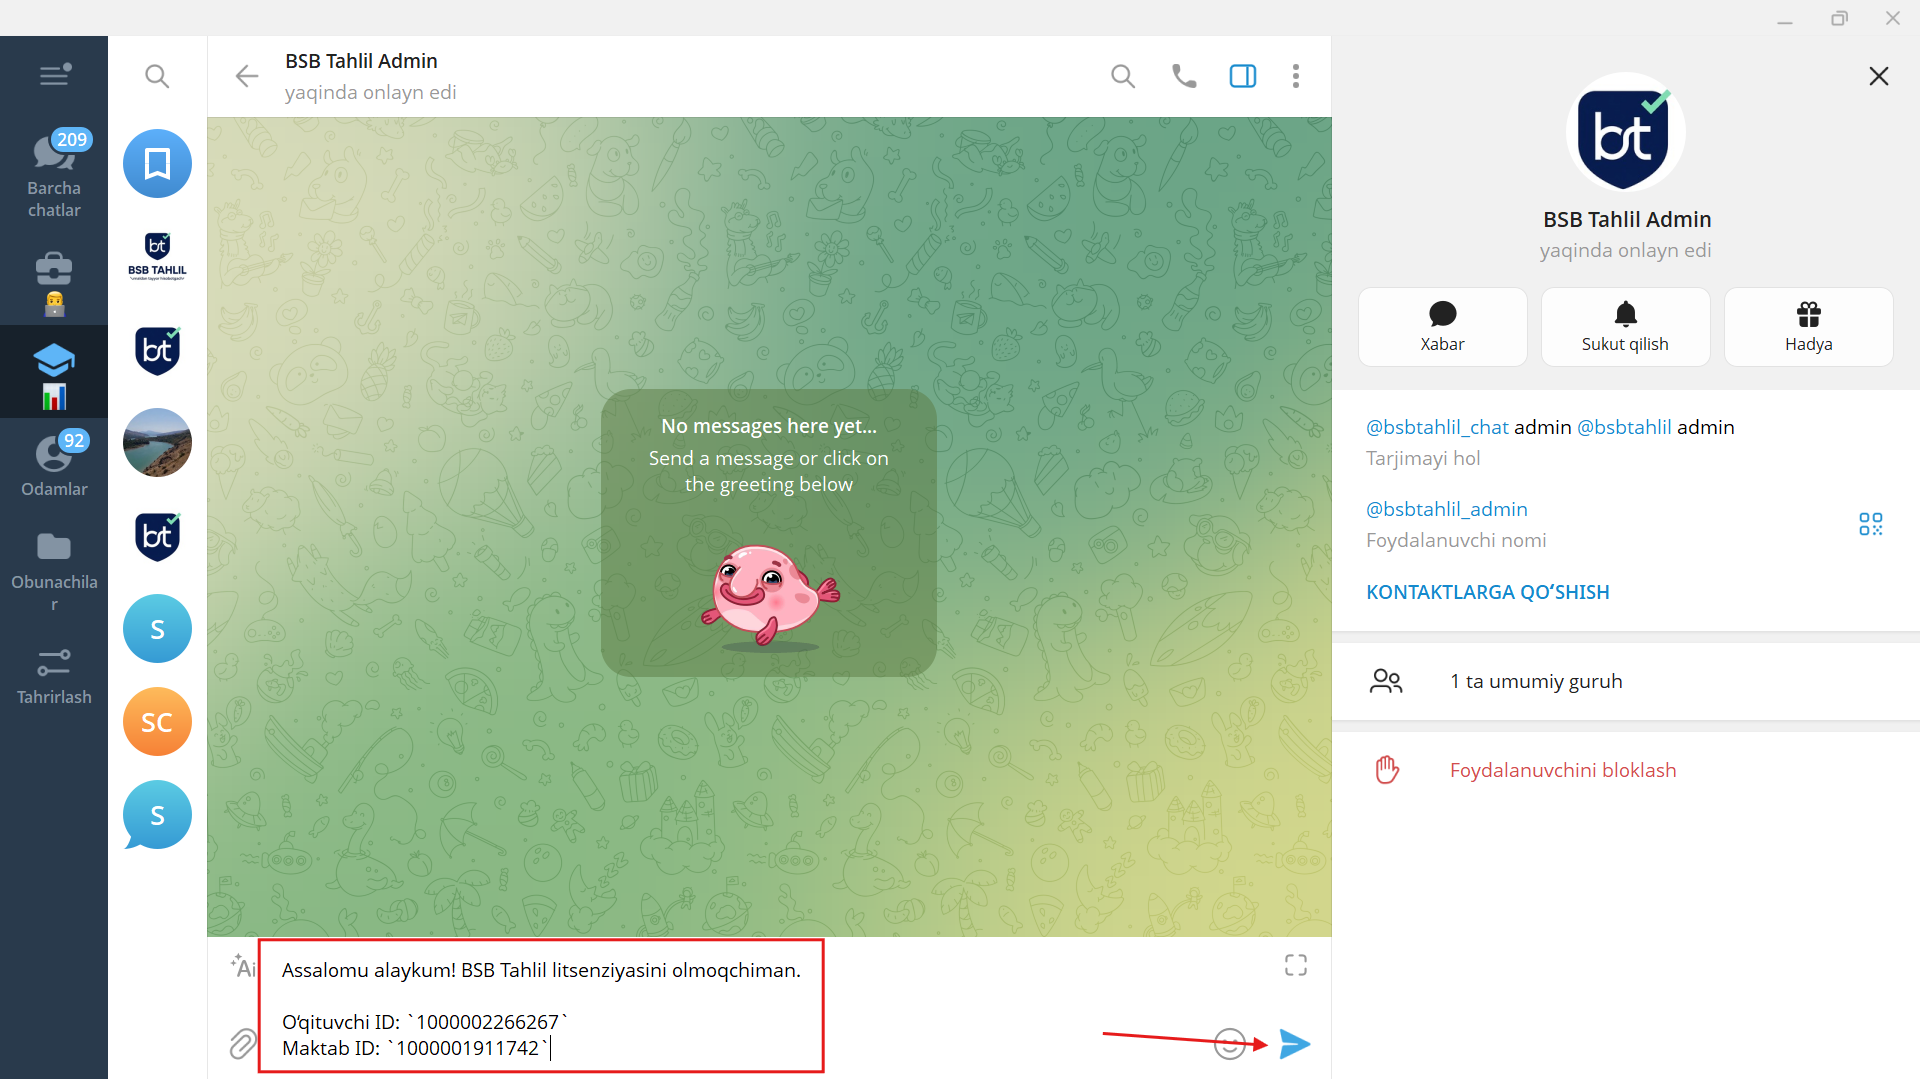Send the typed message

[1295, 1044]
